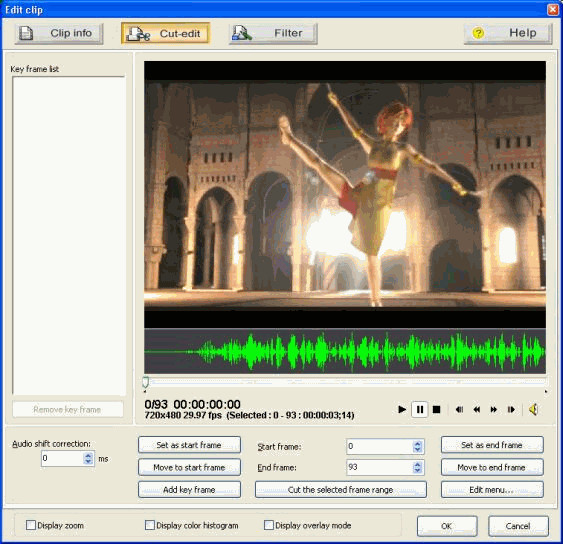Fast-forward using the double-arrow icon

494,409
